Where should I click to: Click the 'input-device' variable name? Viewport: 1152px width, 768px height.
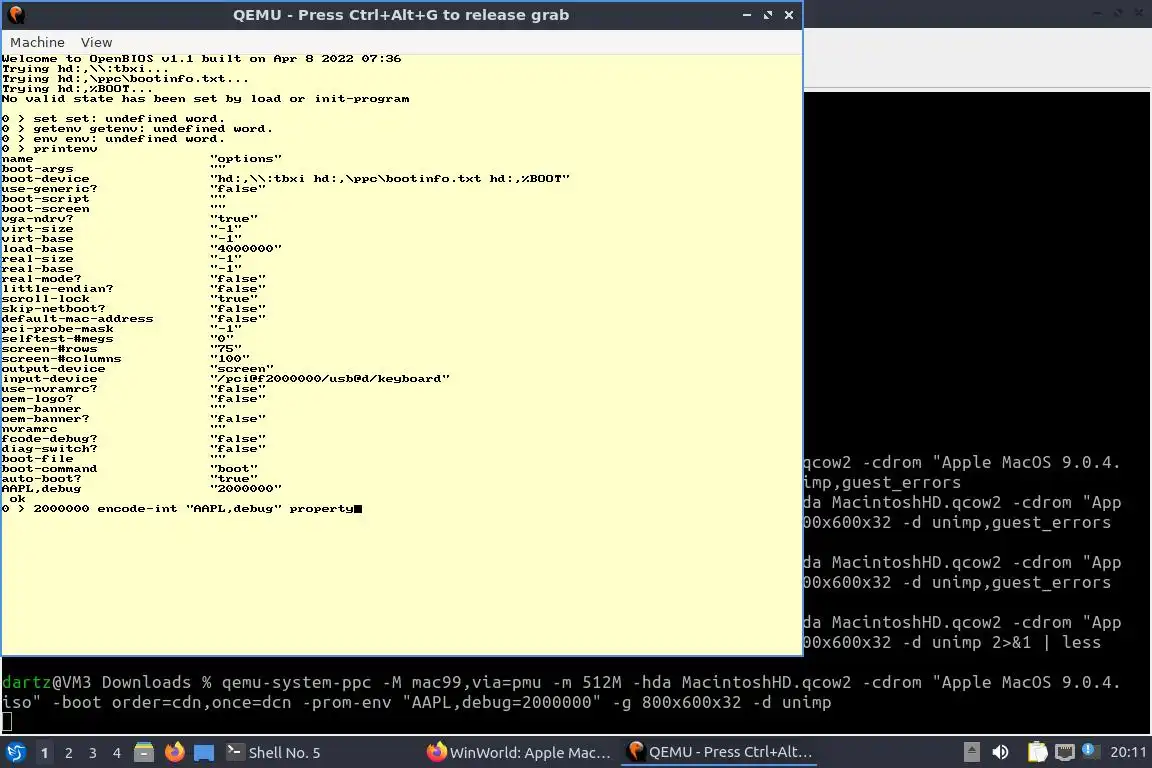49,378
